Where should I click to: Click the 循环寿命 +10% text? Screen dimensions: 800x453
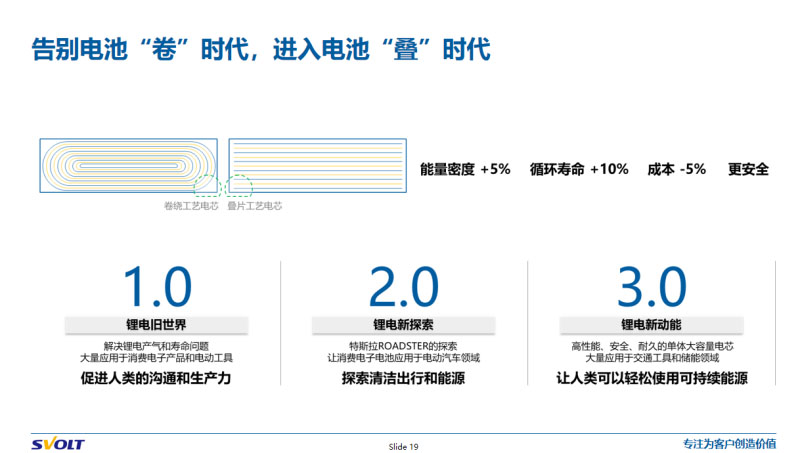(x=579, y=169)
